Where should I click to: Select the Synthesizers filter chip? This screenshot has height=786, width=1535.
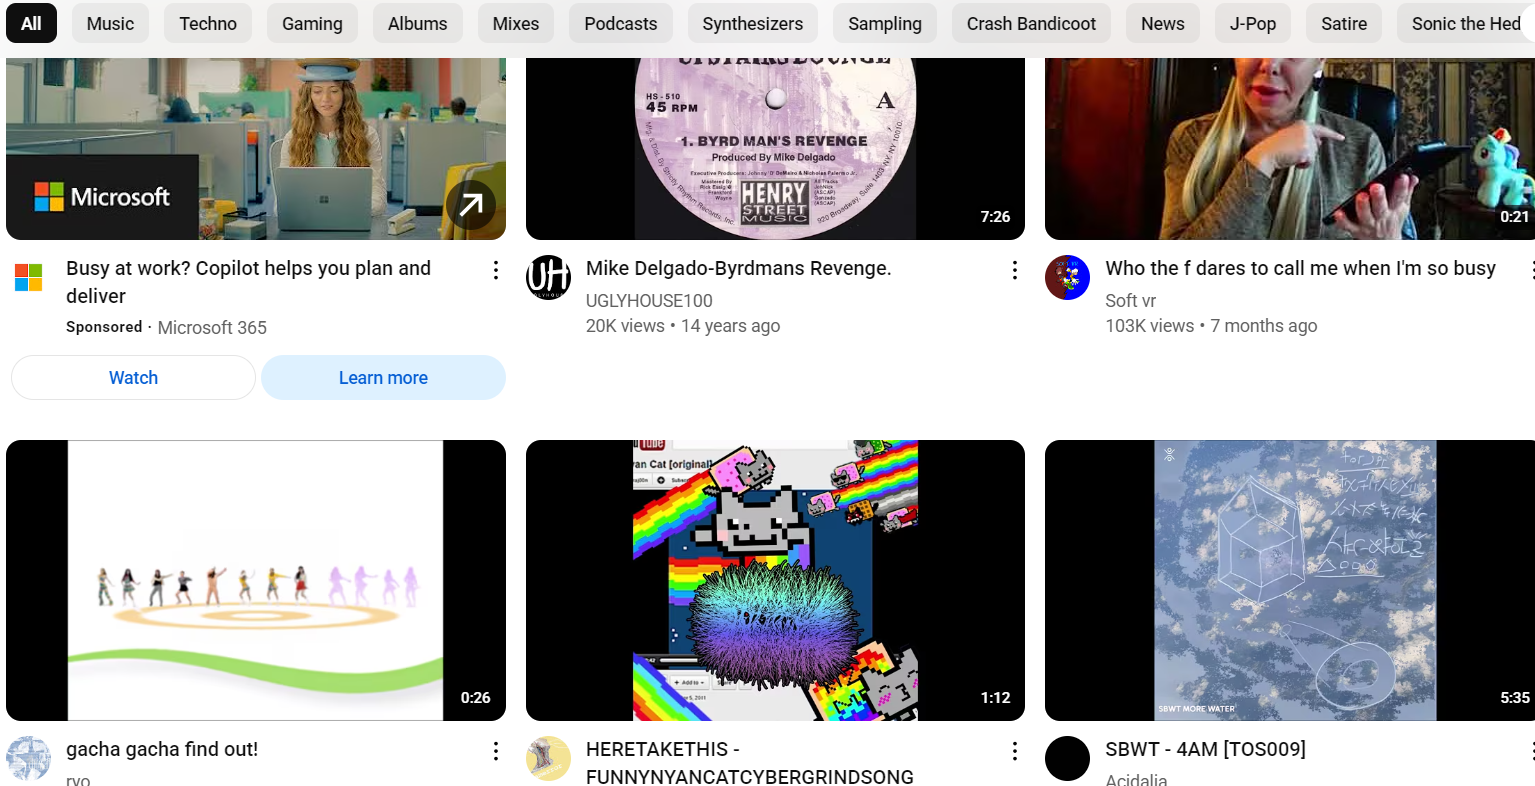pos(753,23)
